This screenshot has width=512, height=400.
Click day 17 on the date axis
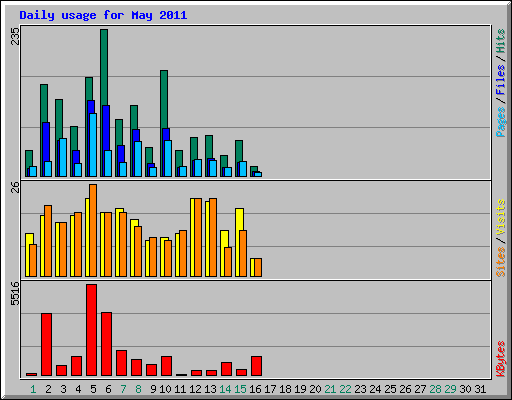point(270,389)
